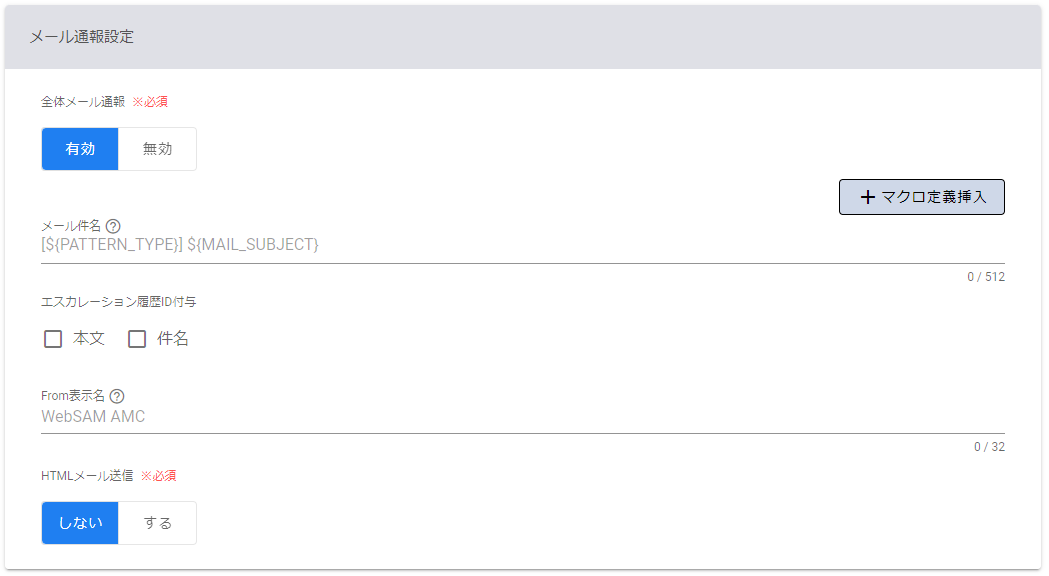Check the 件名 checkbox
This screenshot has height=576, width=1049.
click(137, 339)
